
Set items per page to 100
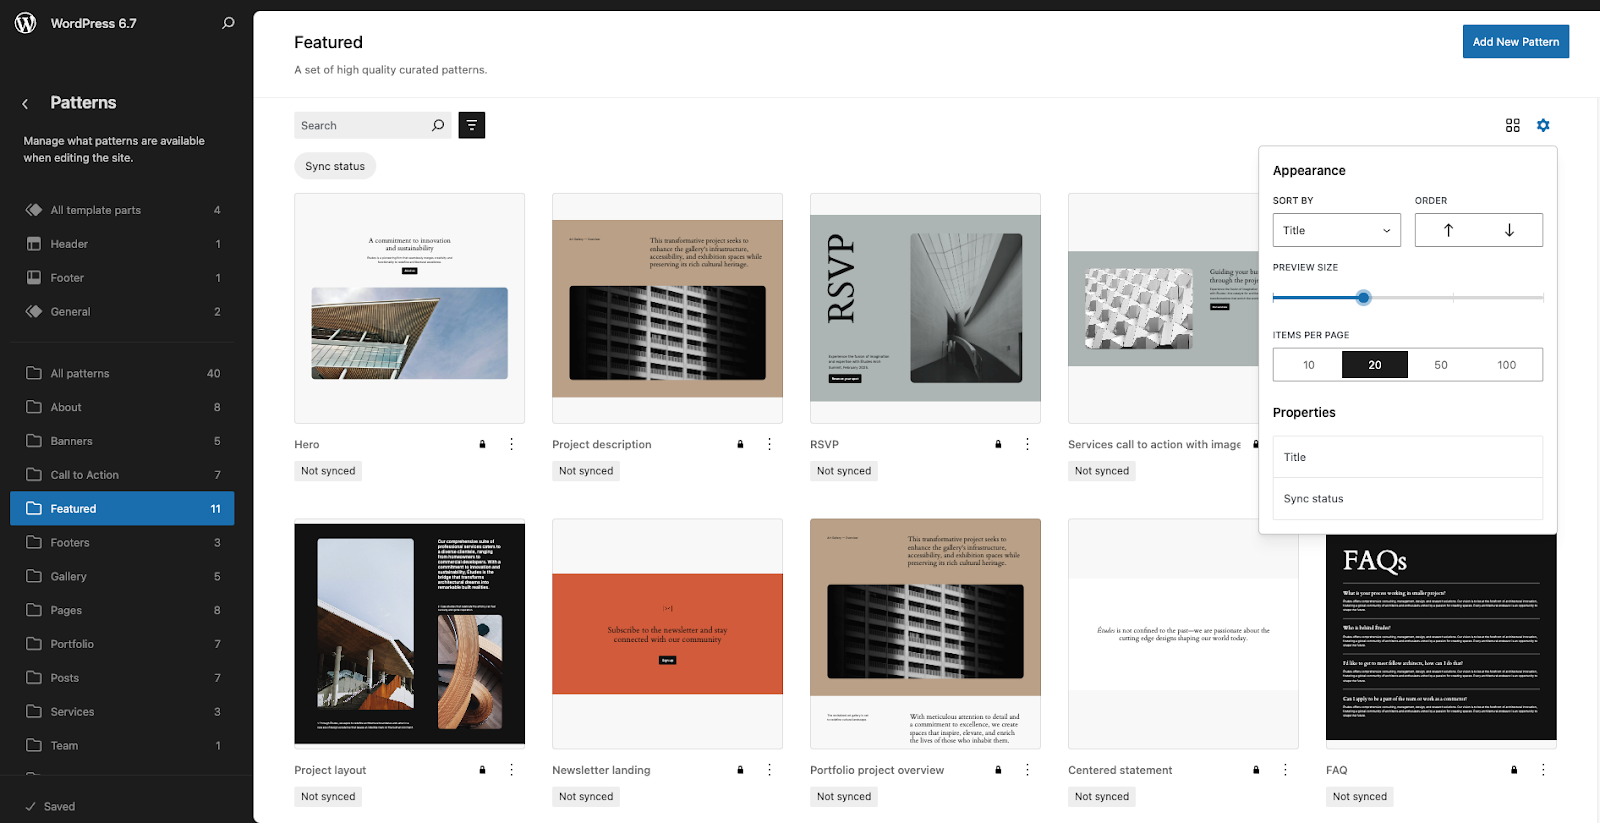tap(1506, 365)
